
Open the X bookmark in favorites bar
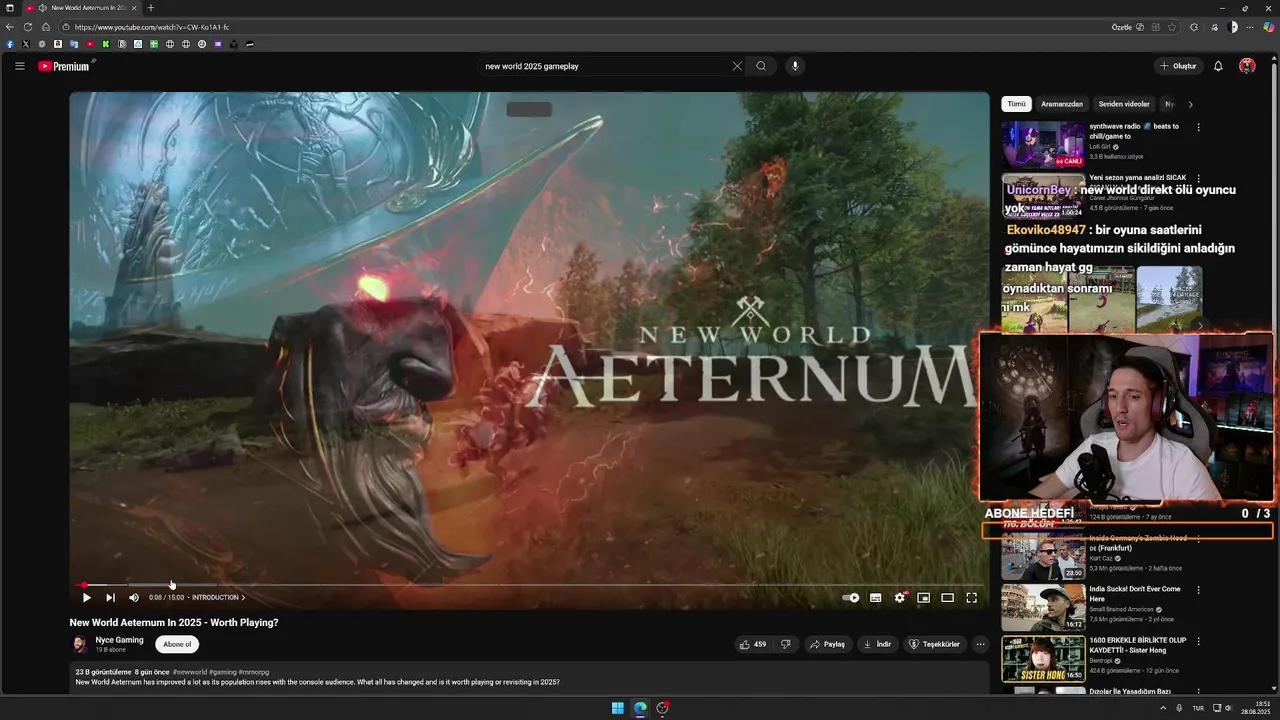point(26,44)
